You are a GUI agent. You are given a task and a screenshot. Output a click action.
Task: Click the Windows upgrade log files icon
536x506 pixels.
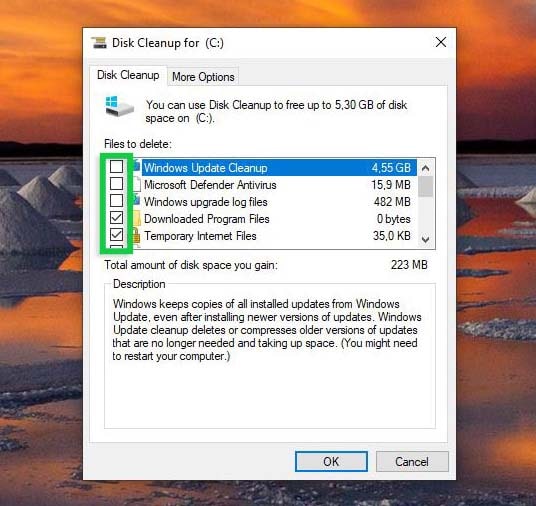click(x=137, y=201)
